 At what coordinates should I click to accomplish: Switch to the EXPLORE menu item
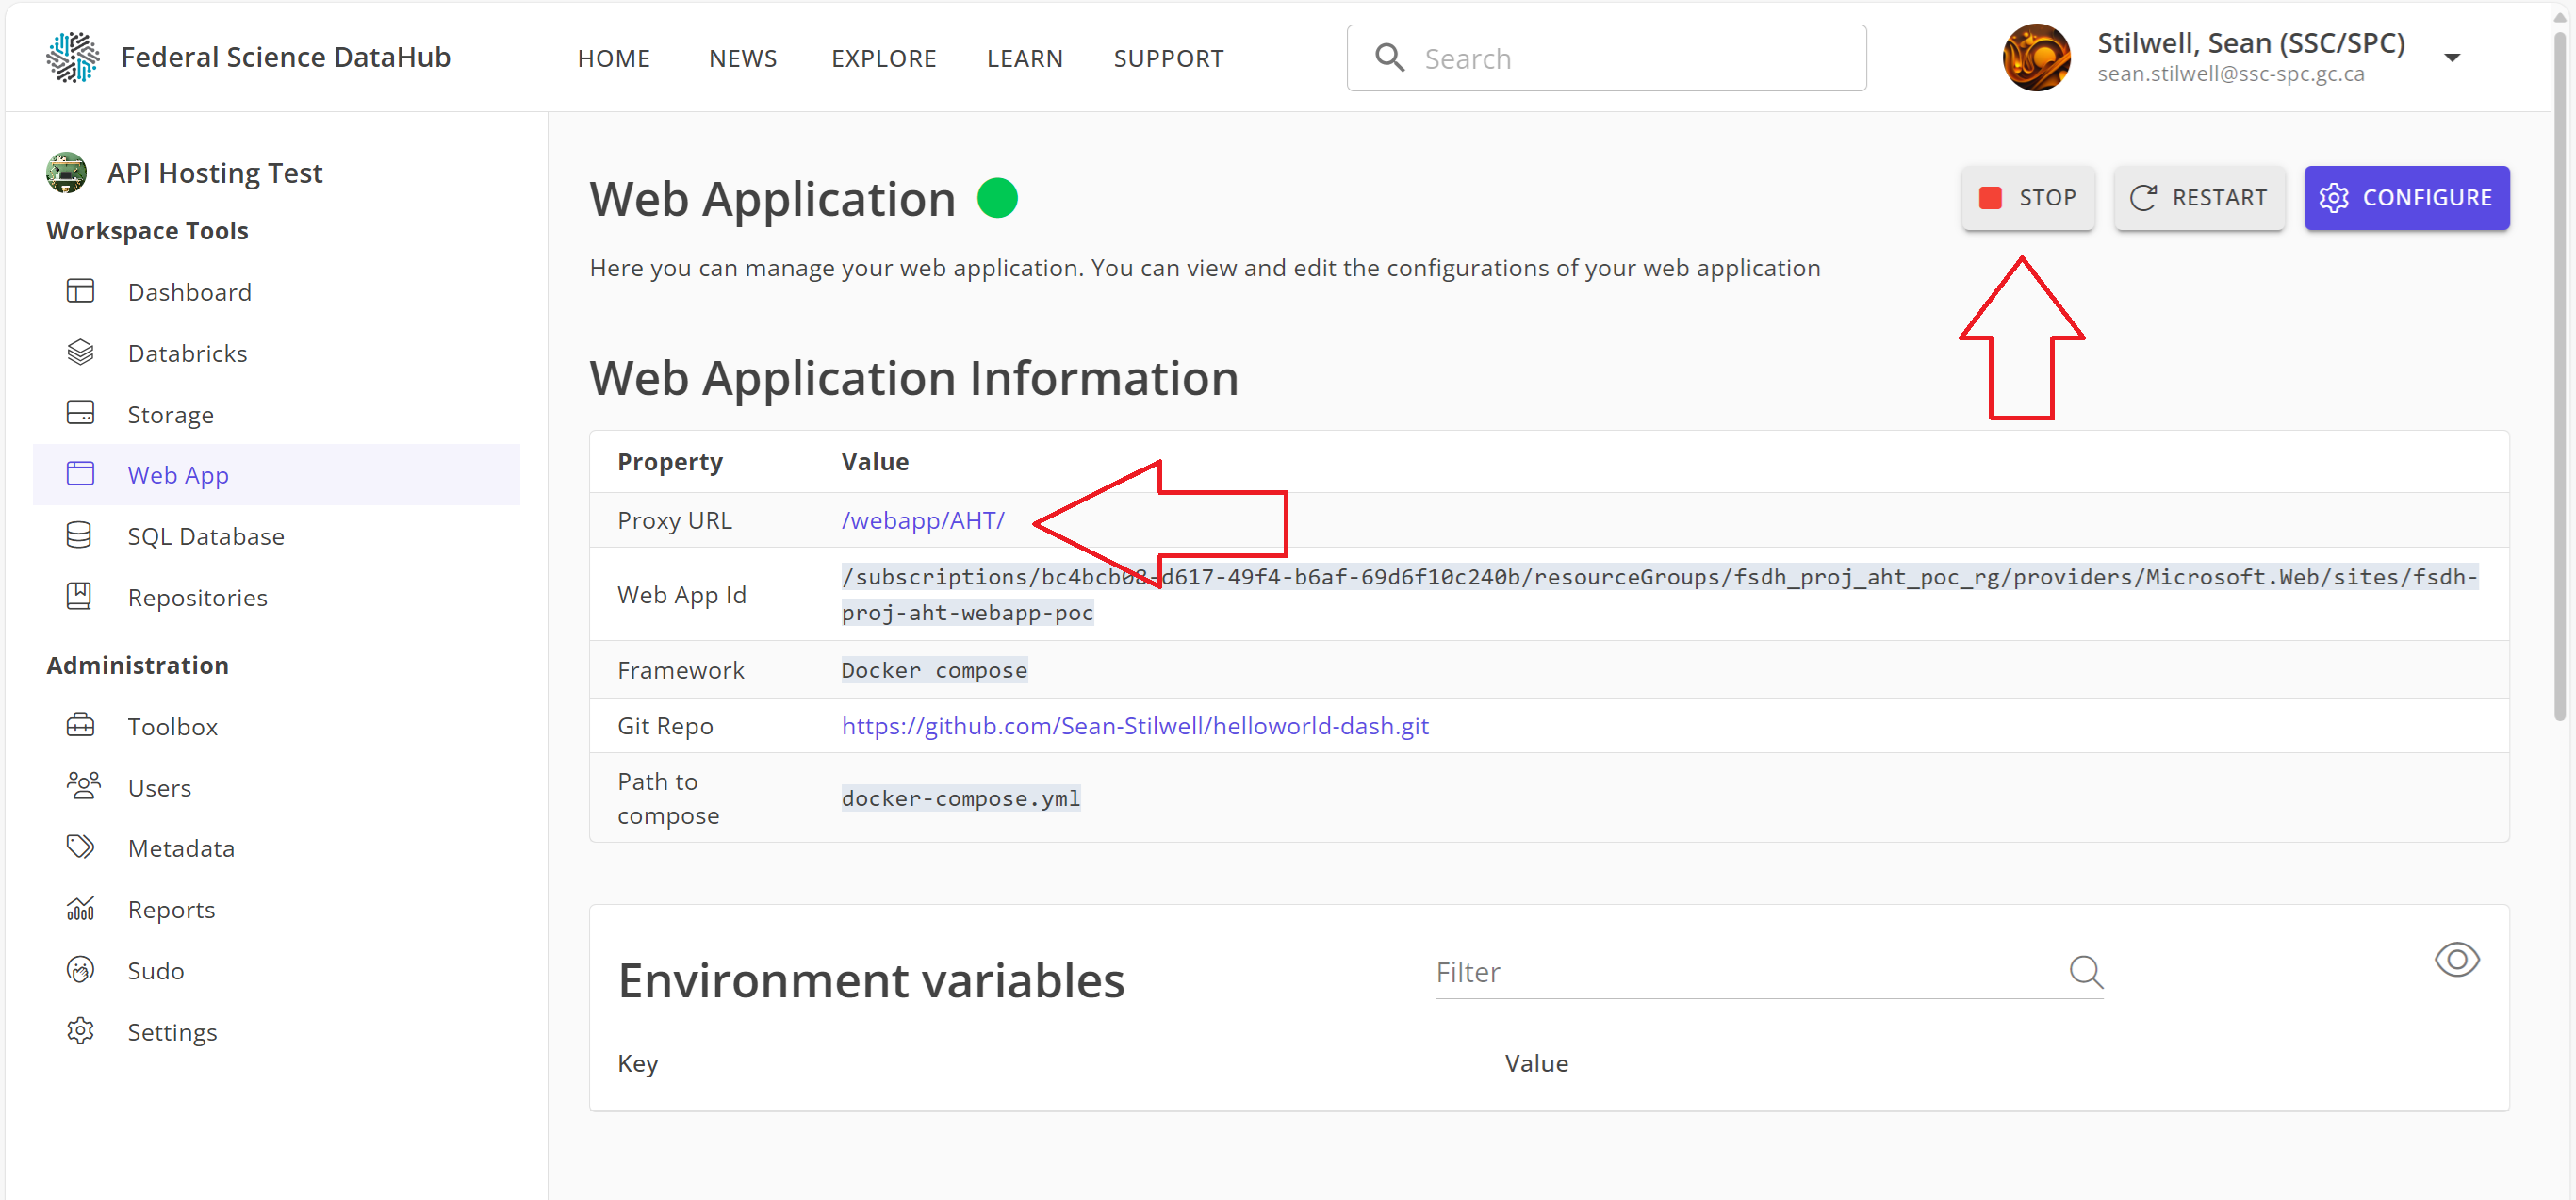[x=883, y=57]
